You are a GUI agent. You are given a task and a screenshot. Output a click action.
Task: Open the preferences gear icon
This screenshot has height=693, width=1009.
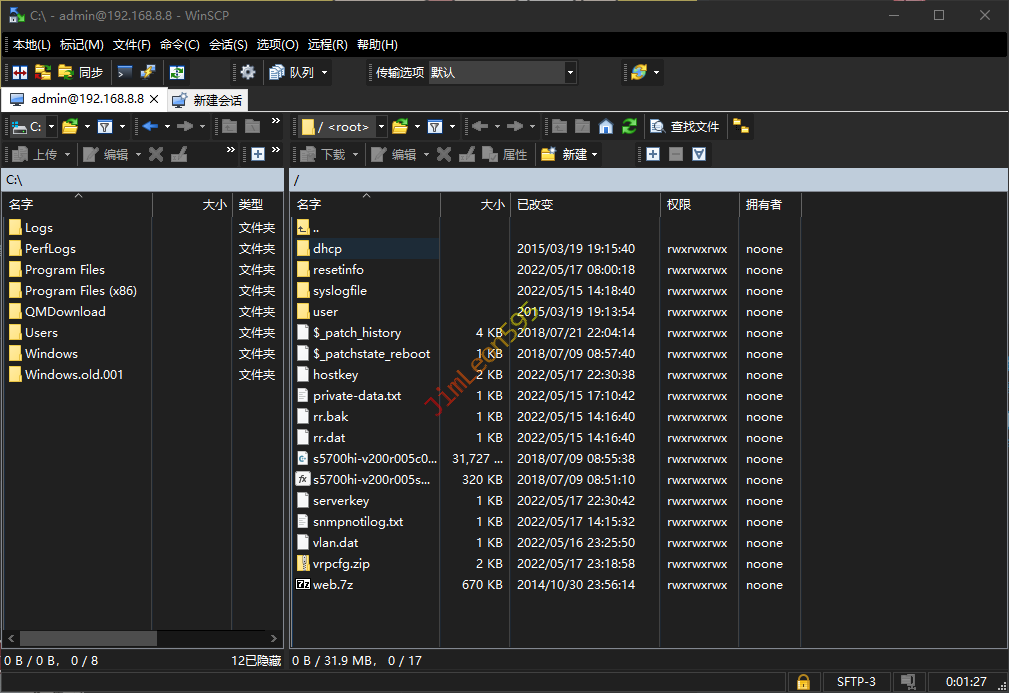pos(248,72)
